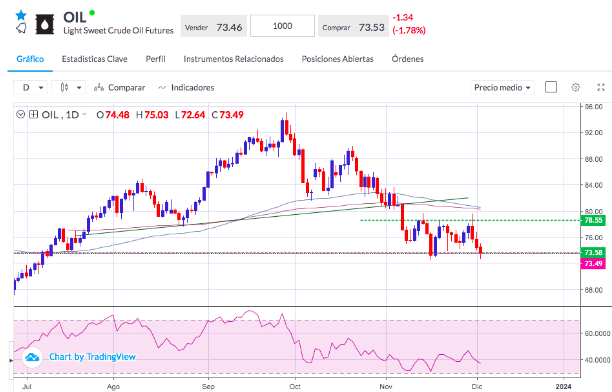Viewport: 612px width, 392px height.
Task: Click the Light Sweet Crude Oil Futures subtitle
Action: 118,31
